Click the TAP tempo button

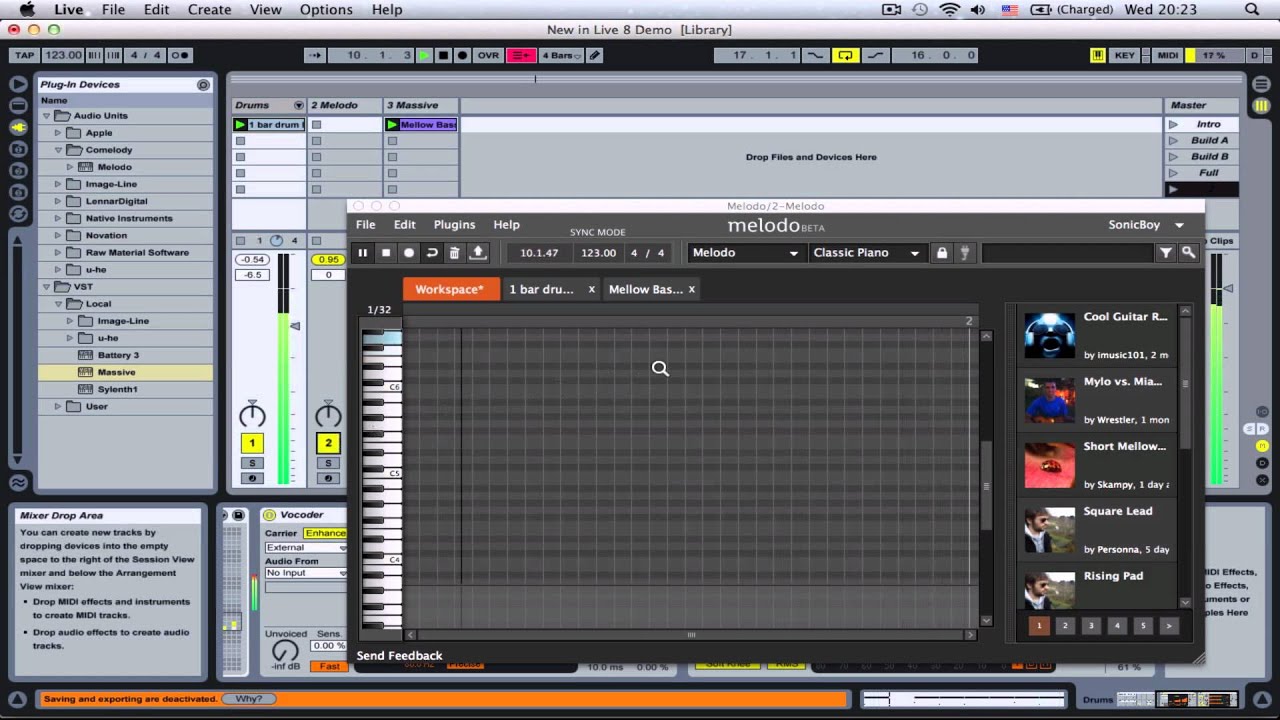point(25,55)
